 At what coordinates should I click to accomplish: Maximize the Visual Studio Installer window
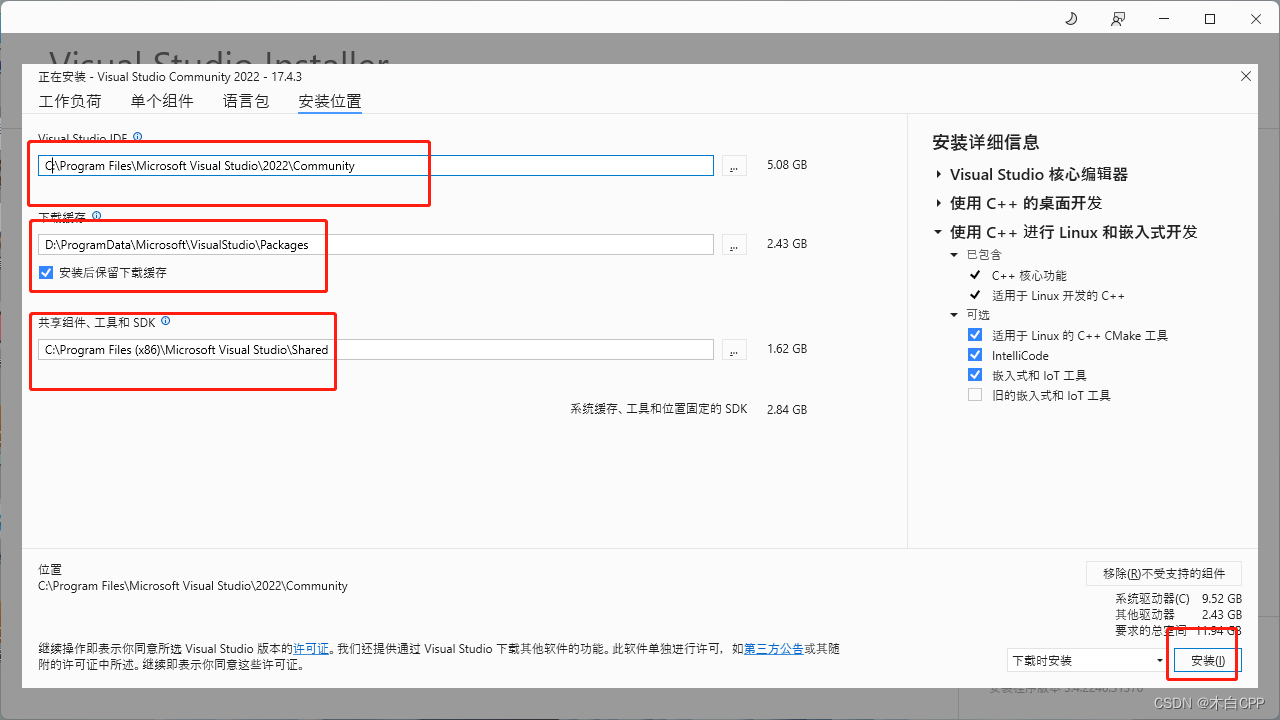(1210, 19)
